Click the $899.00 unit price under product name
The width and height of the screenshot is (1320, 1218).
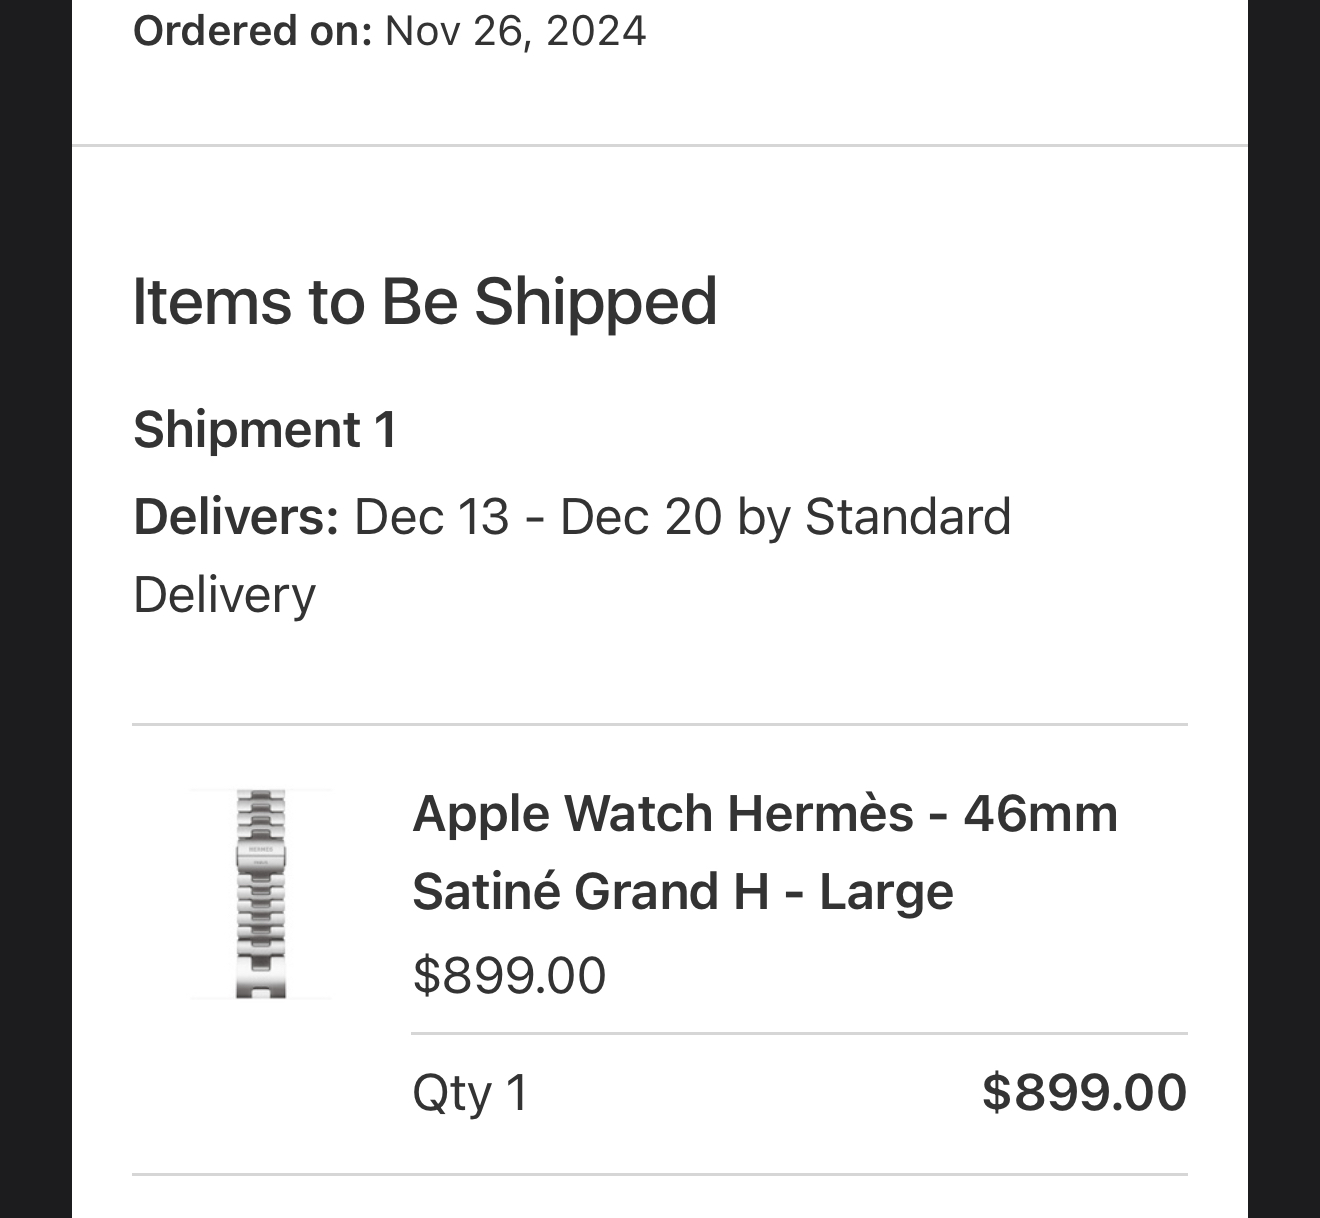509,975
